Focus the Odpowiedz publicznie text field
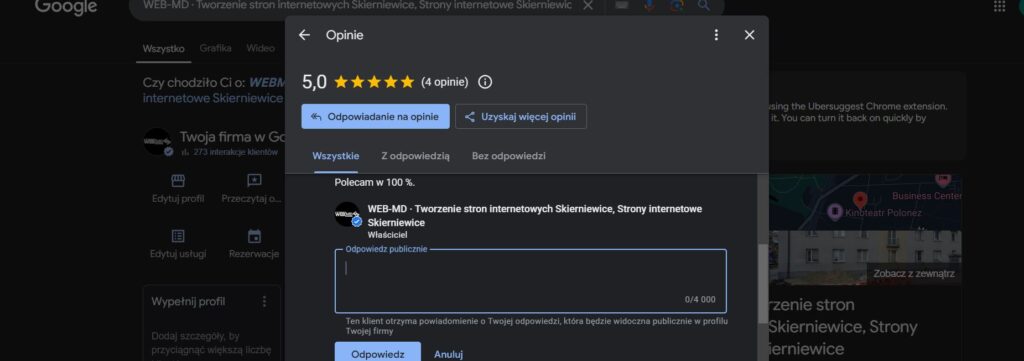1024x361 pixels. pyautogui.click(x=530, y=281)
